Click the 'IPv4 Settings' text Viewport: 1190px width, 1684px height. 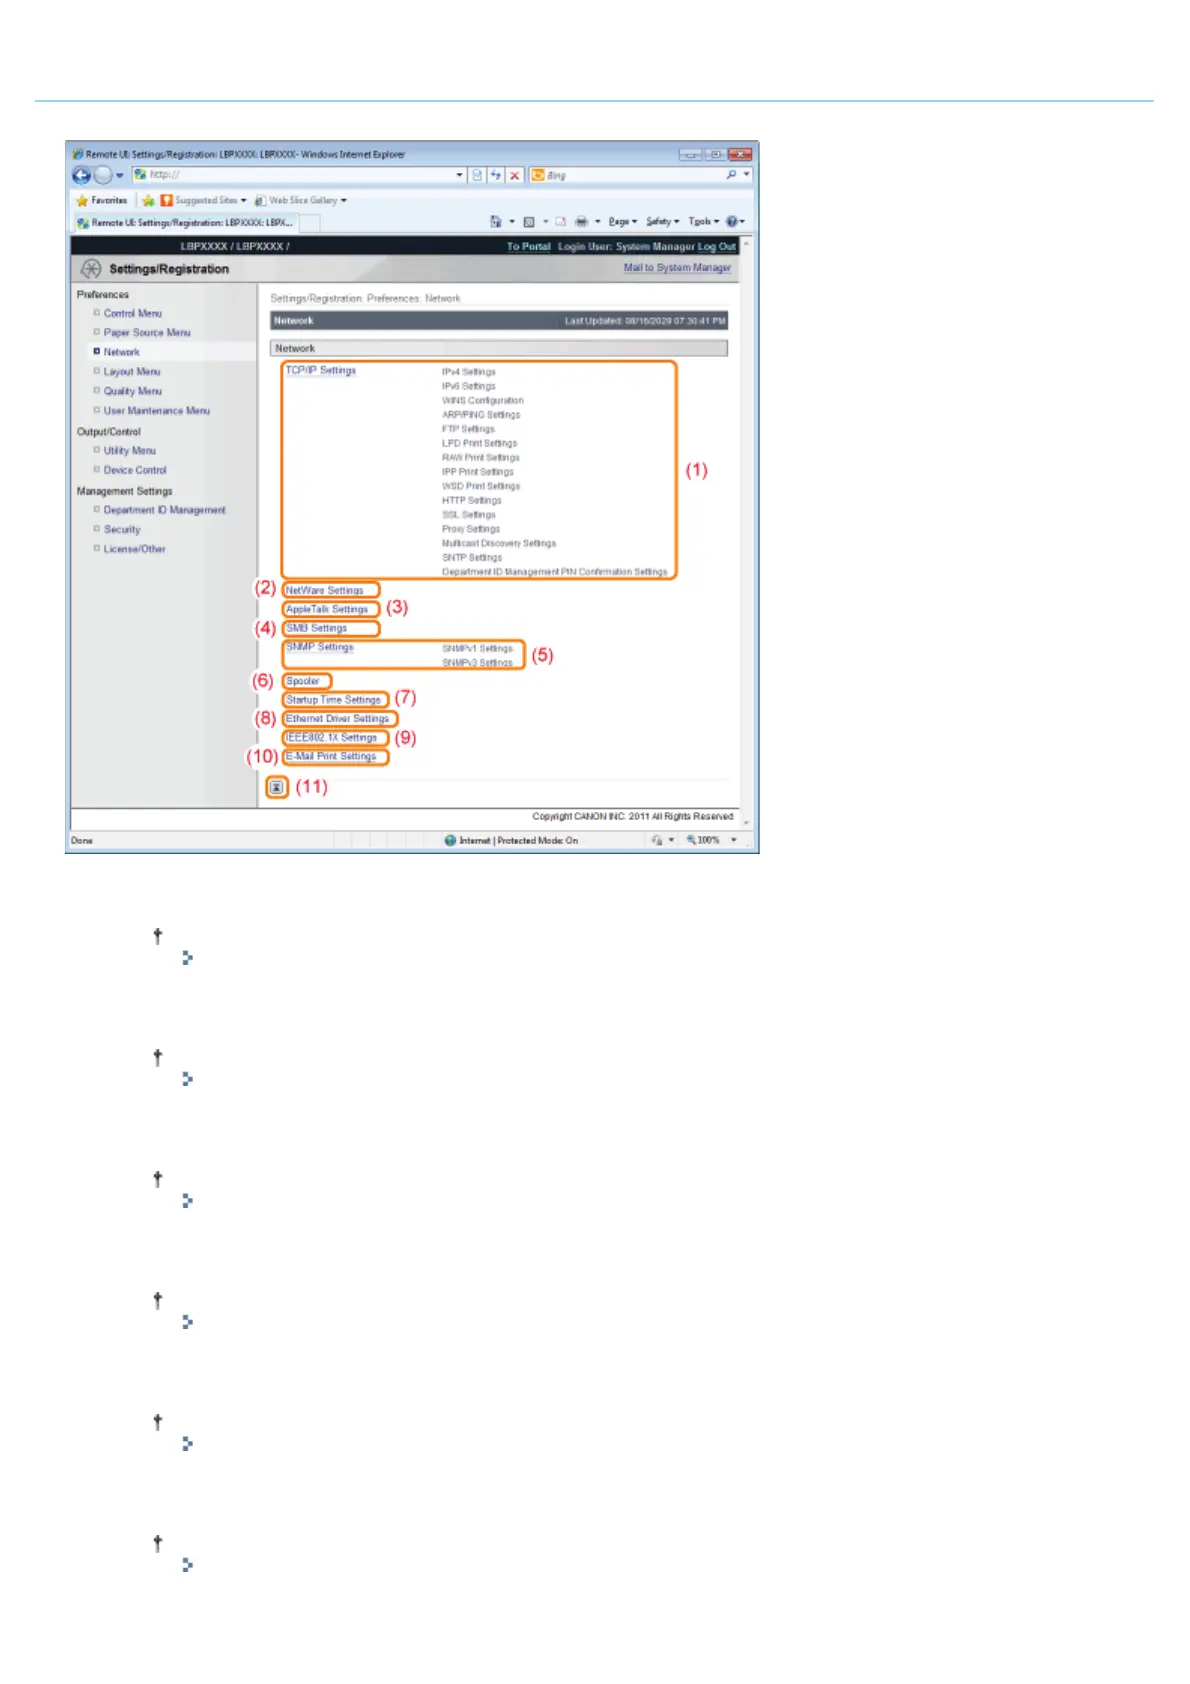tap(469, 372)
